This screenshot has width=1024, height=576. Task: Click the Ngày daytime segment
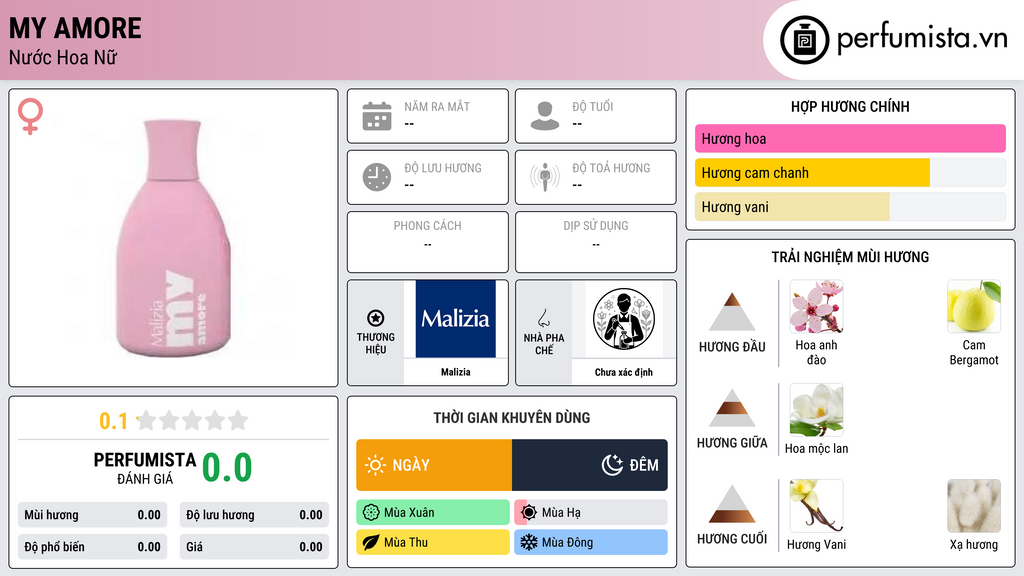tap(434, 465)
